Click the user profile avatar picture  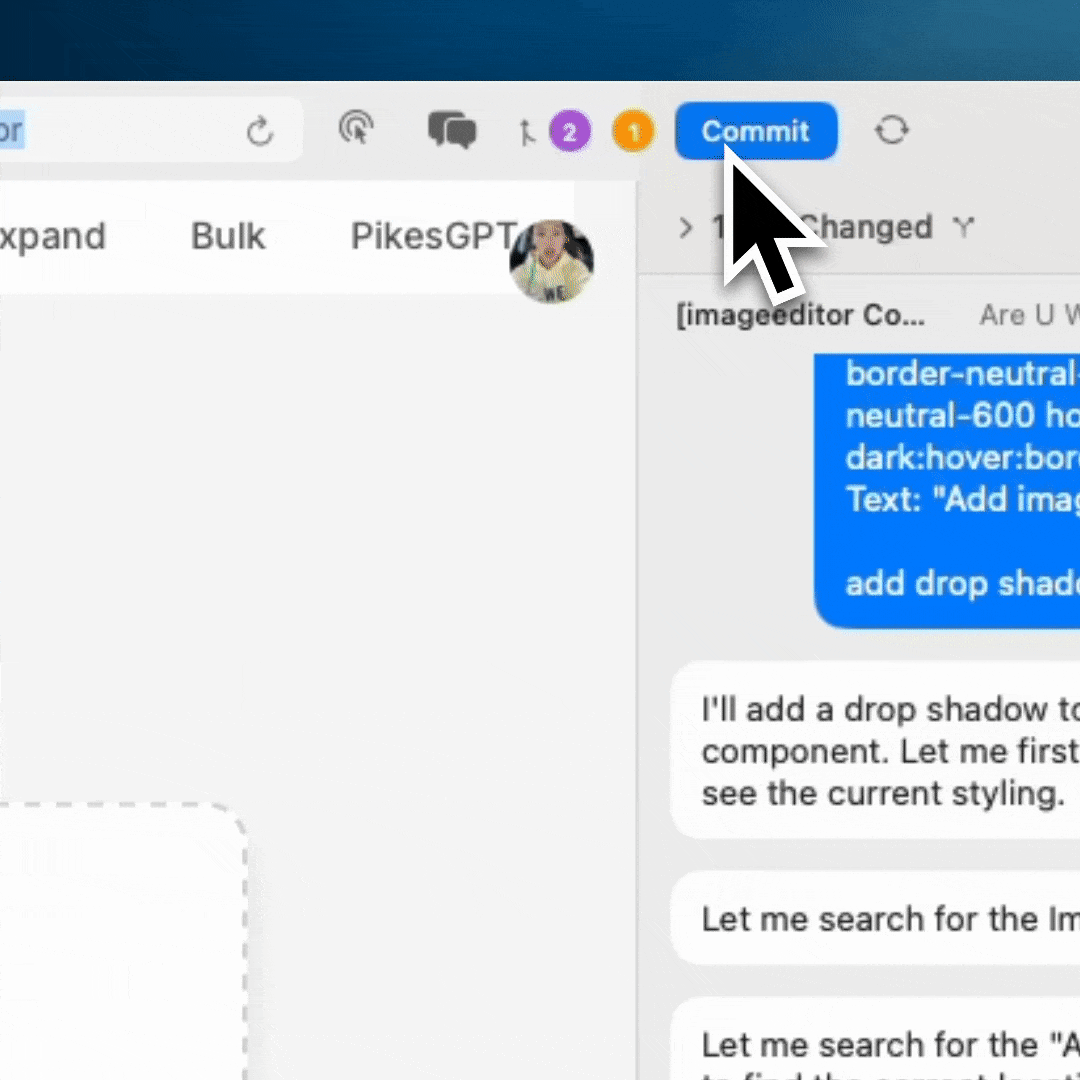[x=551, y=262]
